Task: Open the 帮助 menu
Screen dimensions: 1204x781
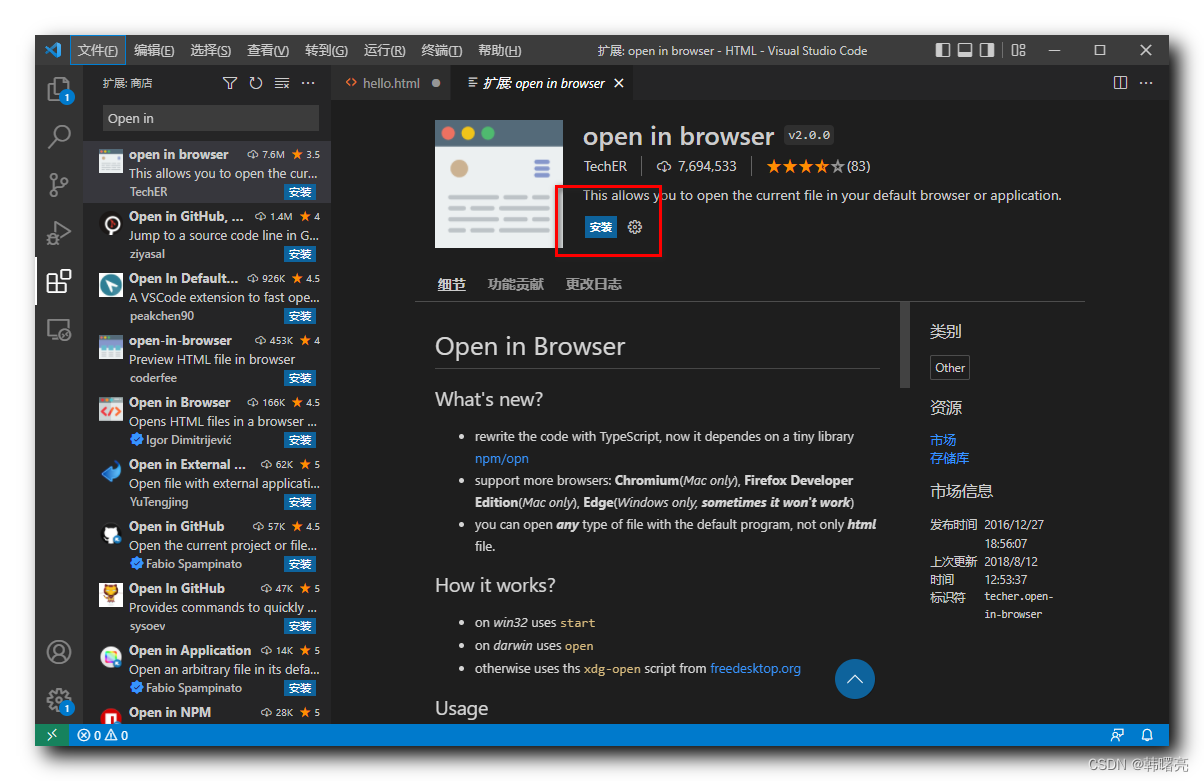Action: coord(499,50)
